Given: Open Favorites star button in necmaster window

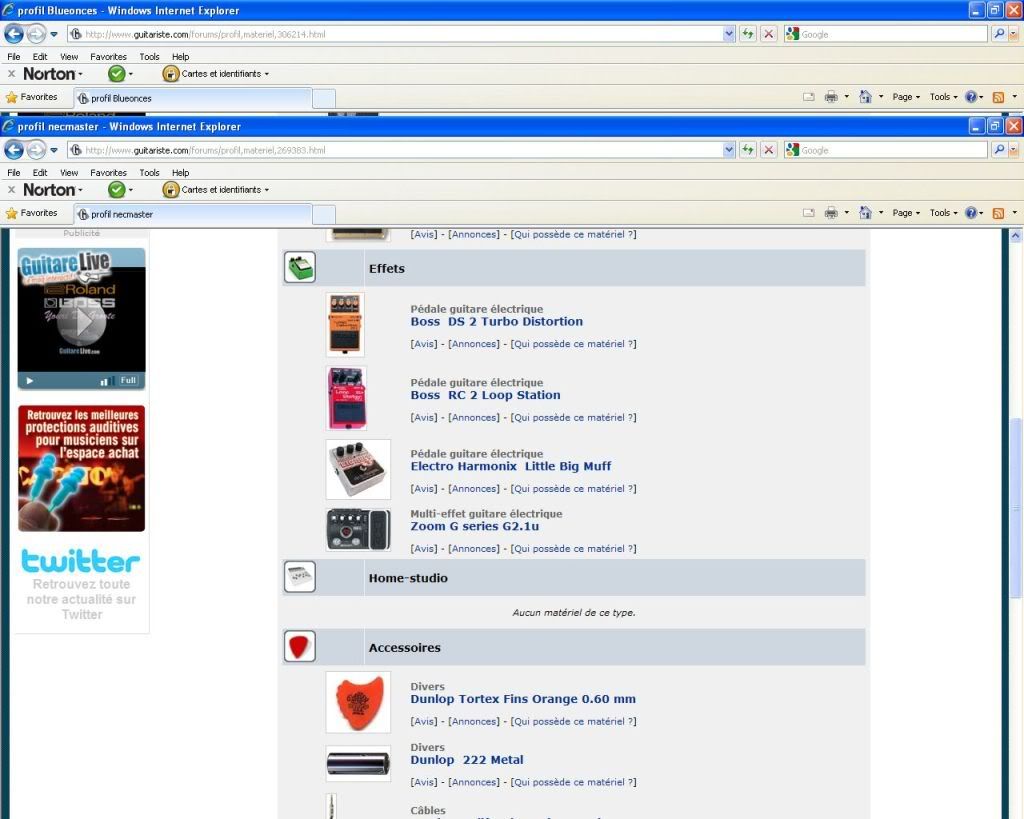Looking at the screenshot, I should 32,213.
